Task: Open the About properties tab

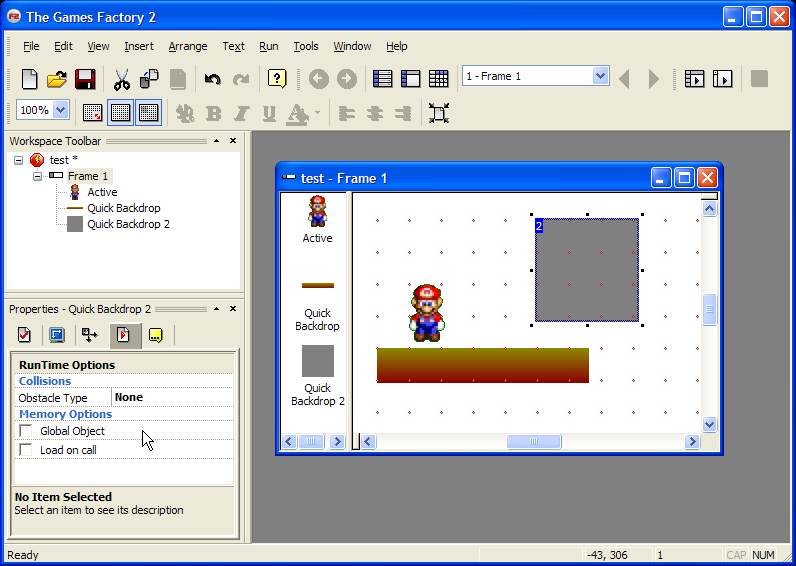Action: pos(156,335)
